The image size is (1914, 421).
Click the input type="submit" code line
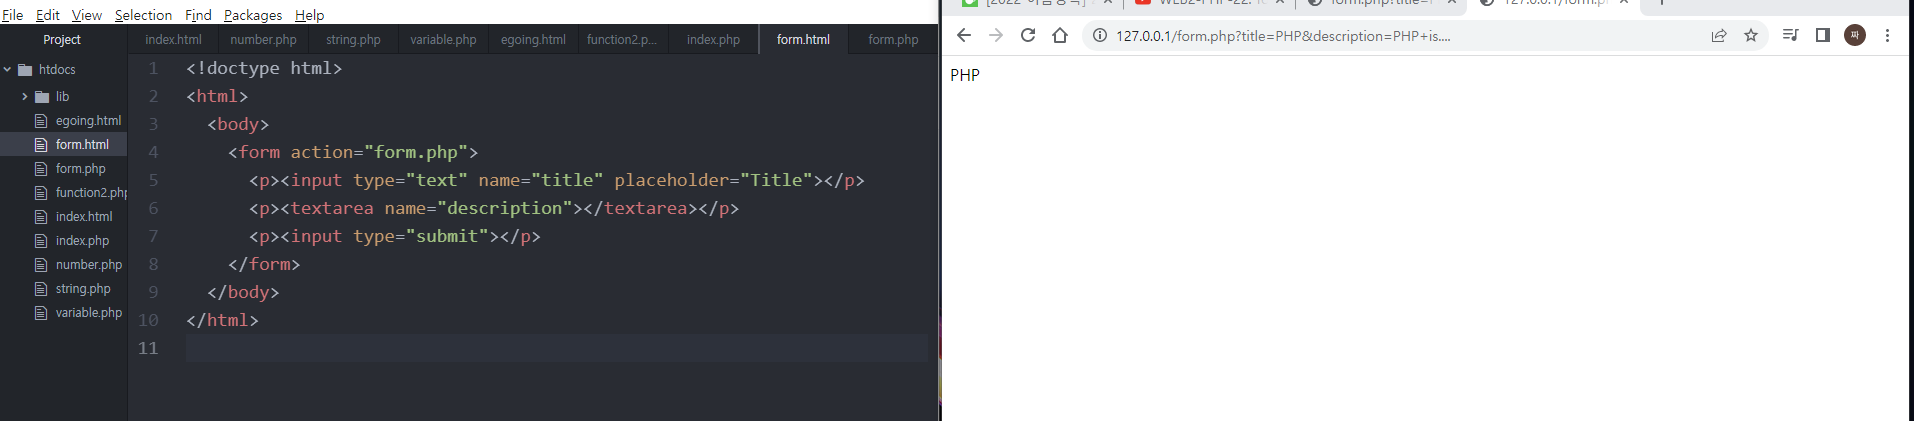tap(395, 236)
